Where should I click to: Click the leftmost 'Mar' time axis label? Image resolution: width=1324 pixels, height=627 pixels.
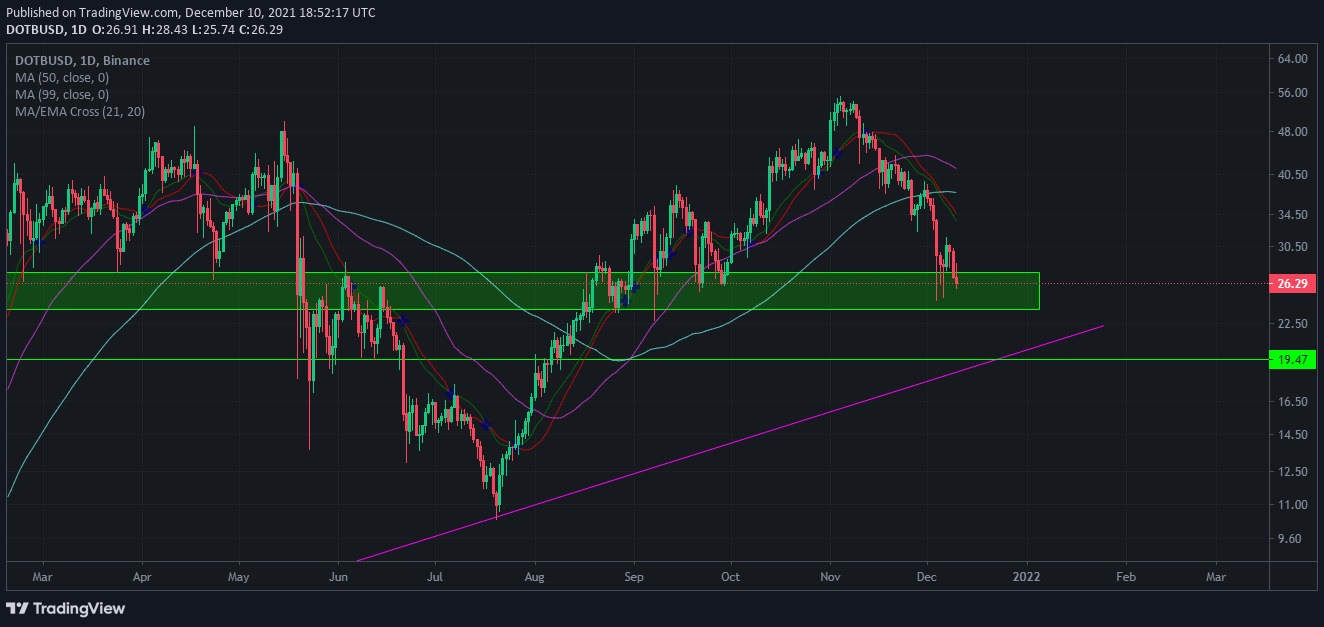[x=42, y=577]
